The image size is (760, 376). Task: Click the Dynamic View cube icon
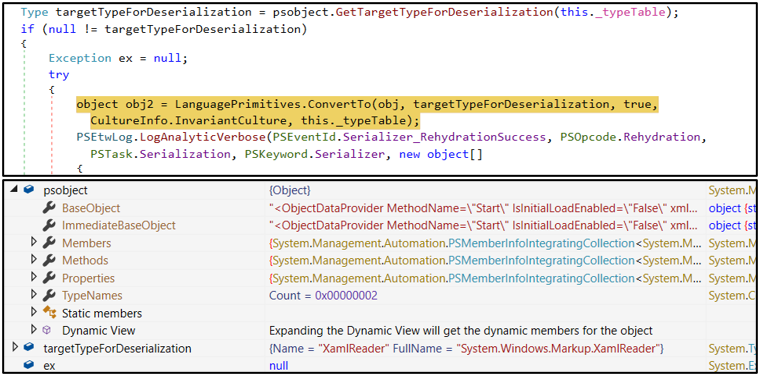47,329
